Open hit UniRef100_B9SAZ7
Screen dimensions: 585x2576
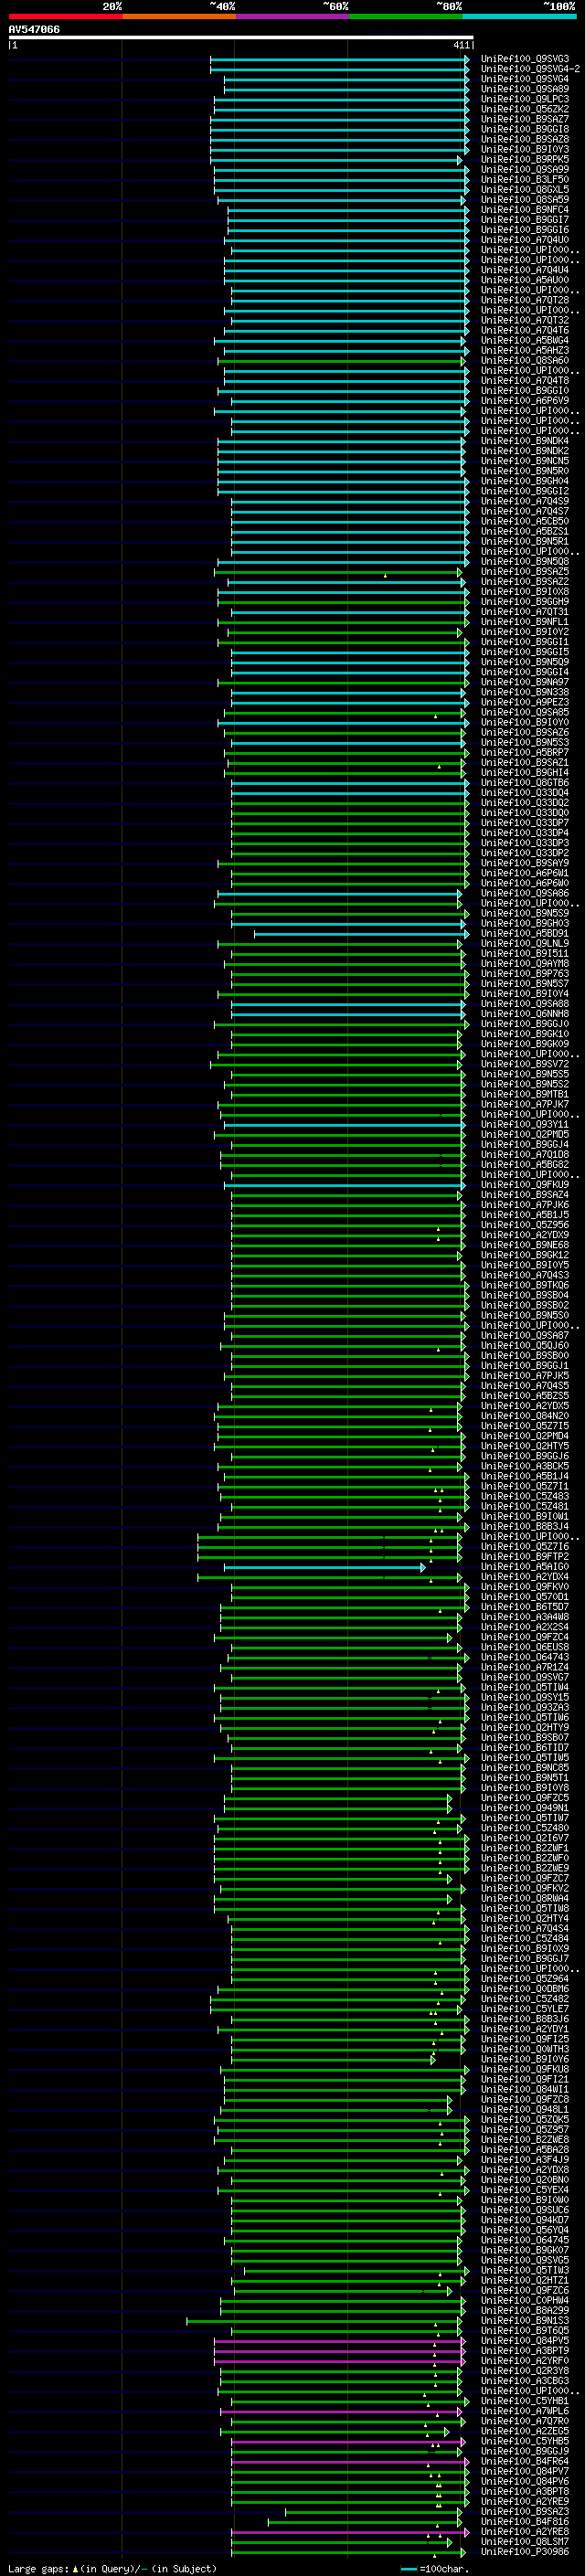(525, 119)
